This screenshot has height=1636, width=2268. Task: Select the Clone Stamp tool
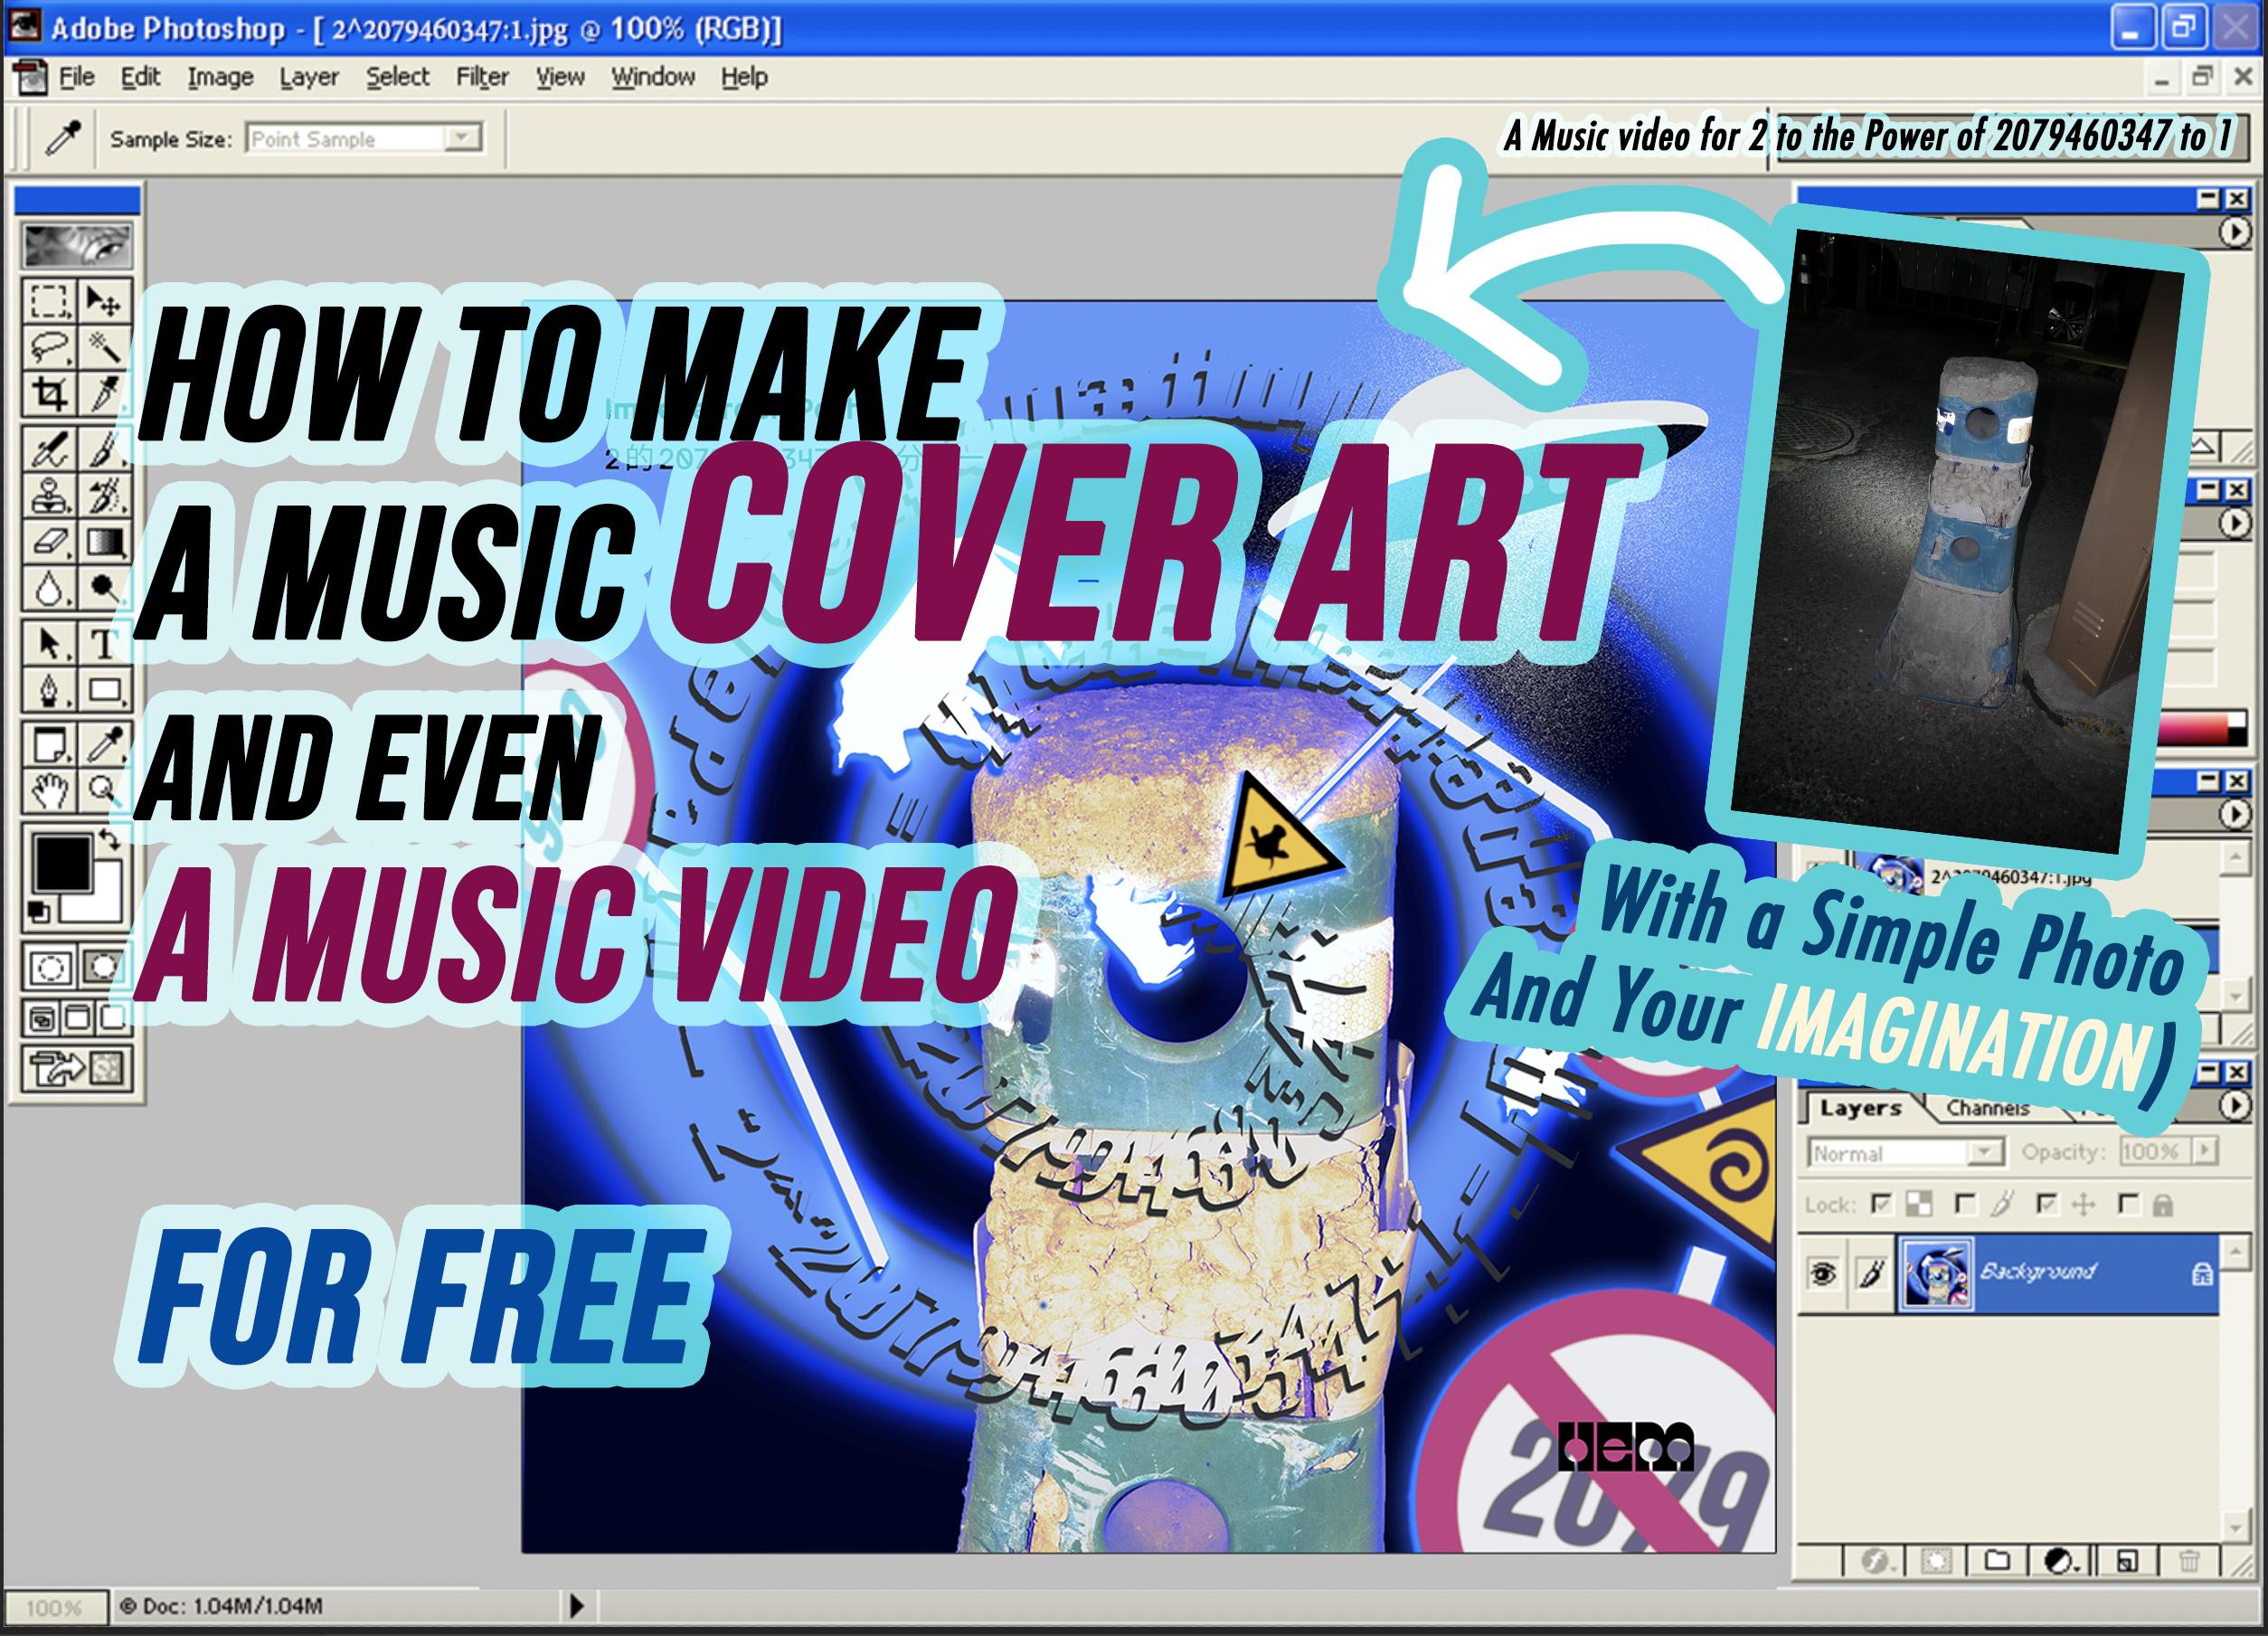[49, 495]
